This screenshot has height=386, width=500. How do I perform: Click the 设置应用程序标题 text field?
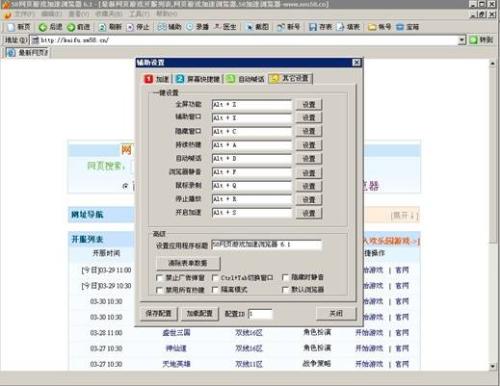click(x=267, y=245)
